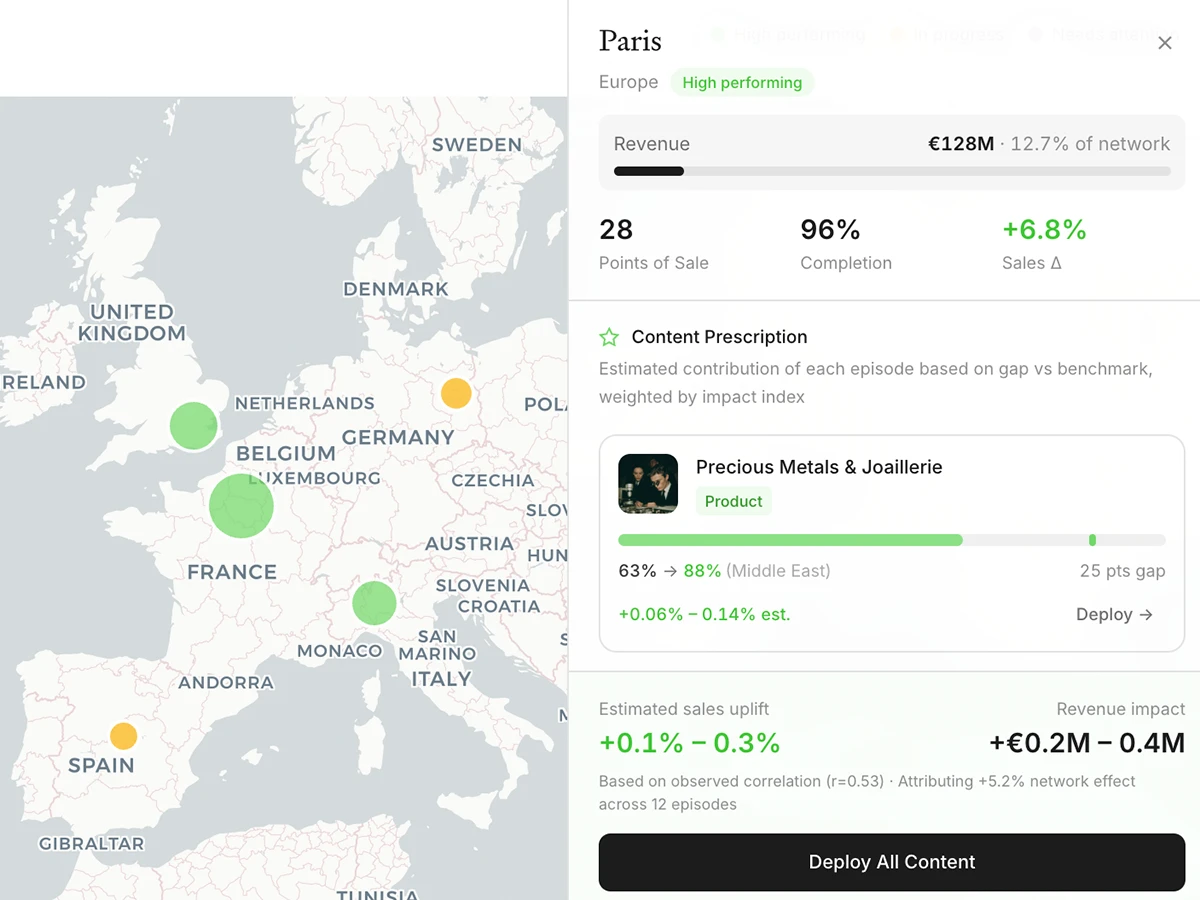Click the Revenue share progress bar

[892, 171]
